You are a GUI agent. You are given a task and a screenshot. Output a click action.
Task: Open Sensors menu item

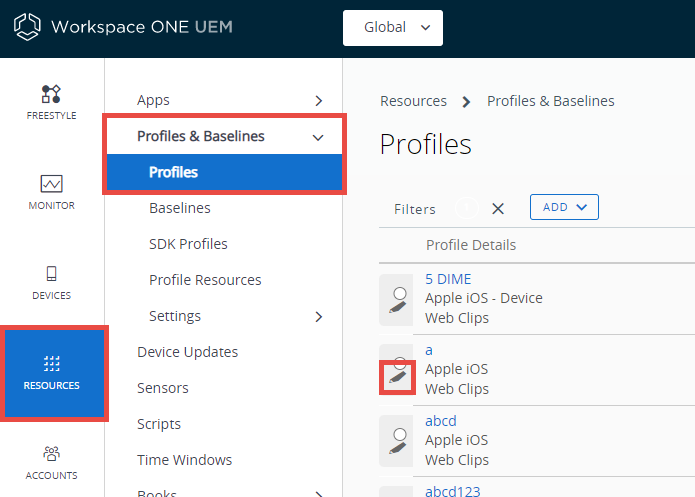tap(163, 388)
